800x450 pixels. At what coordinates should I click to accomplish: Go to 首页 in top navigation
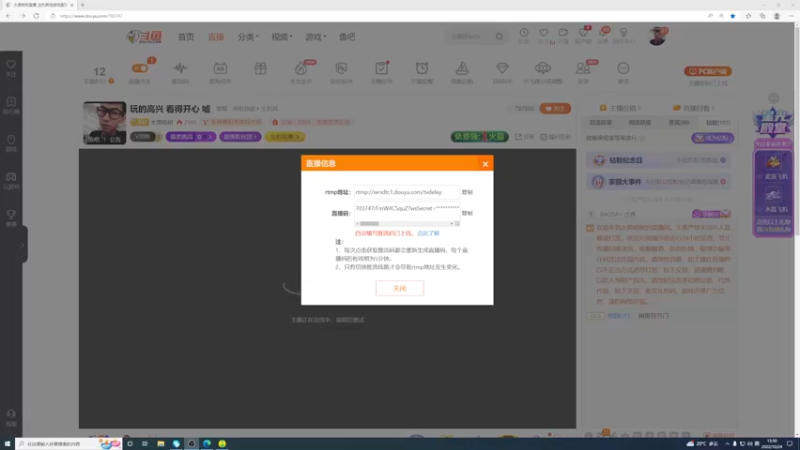point(186,37)
